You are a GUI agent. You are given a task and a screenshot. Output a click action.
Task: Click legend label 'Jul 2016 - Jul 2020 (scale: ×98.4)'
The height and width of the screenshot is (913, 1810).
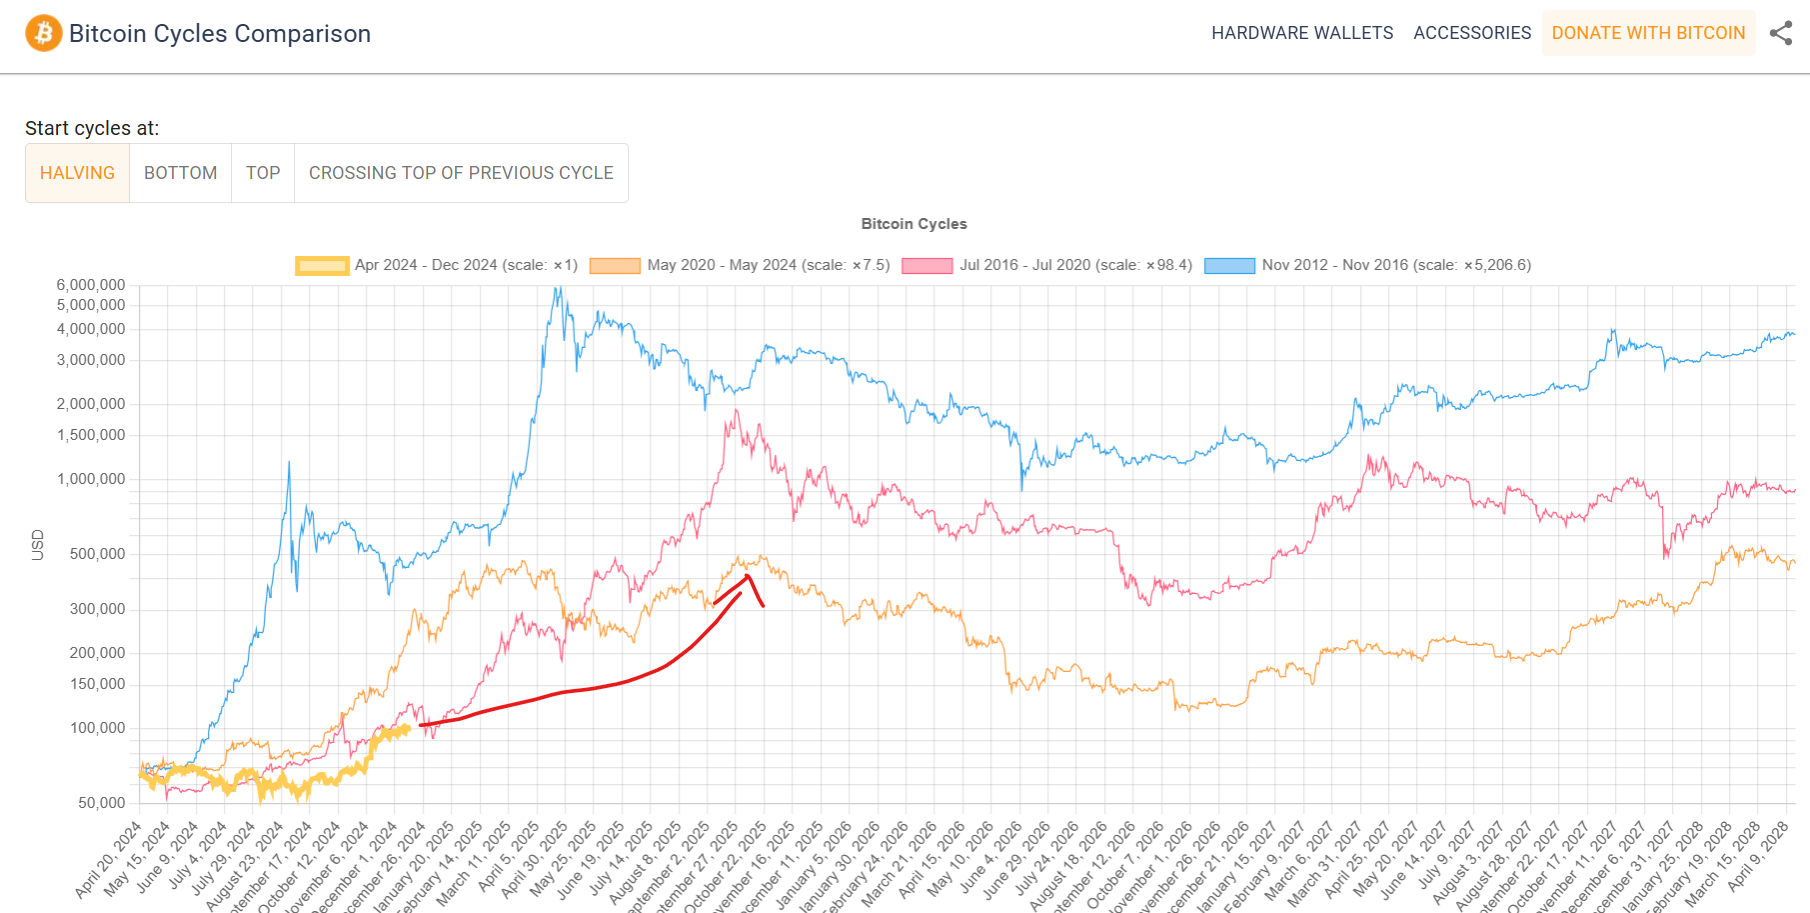point(1076,265)
